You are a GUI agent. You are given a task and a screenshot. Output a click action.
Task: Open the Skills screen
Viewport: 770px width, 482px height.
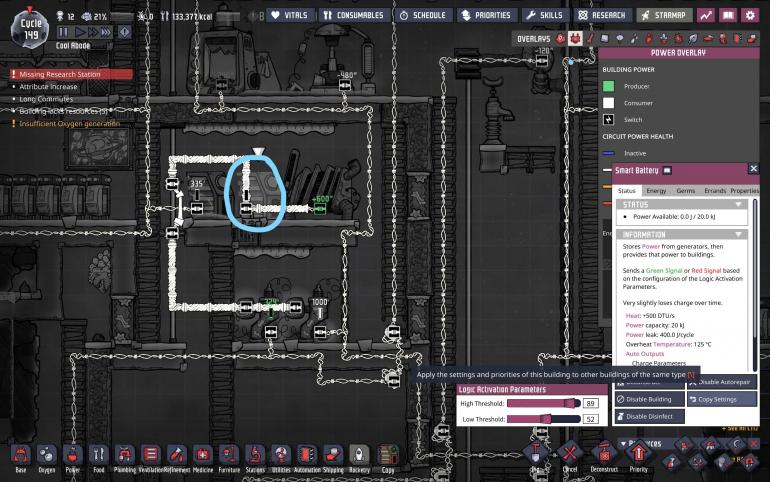coord(545,15)
